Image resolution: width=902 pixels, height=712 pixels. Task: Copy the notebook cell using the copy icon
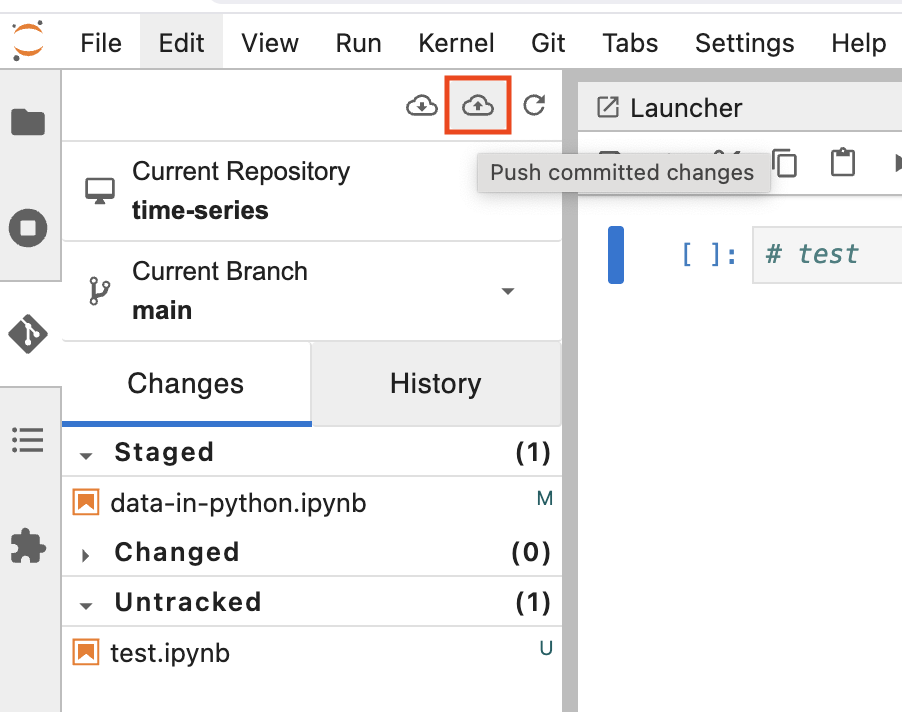pyautogui.click(x=786, y=162)
